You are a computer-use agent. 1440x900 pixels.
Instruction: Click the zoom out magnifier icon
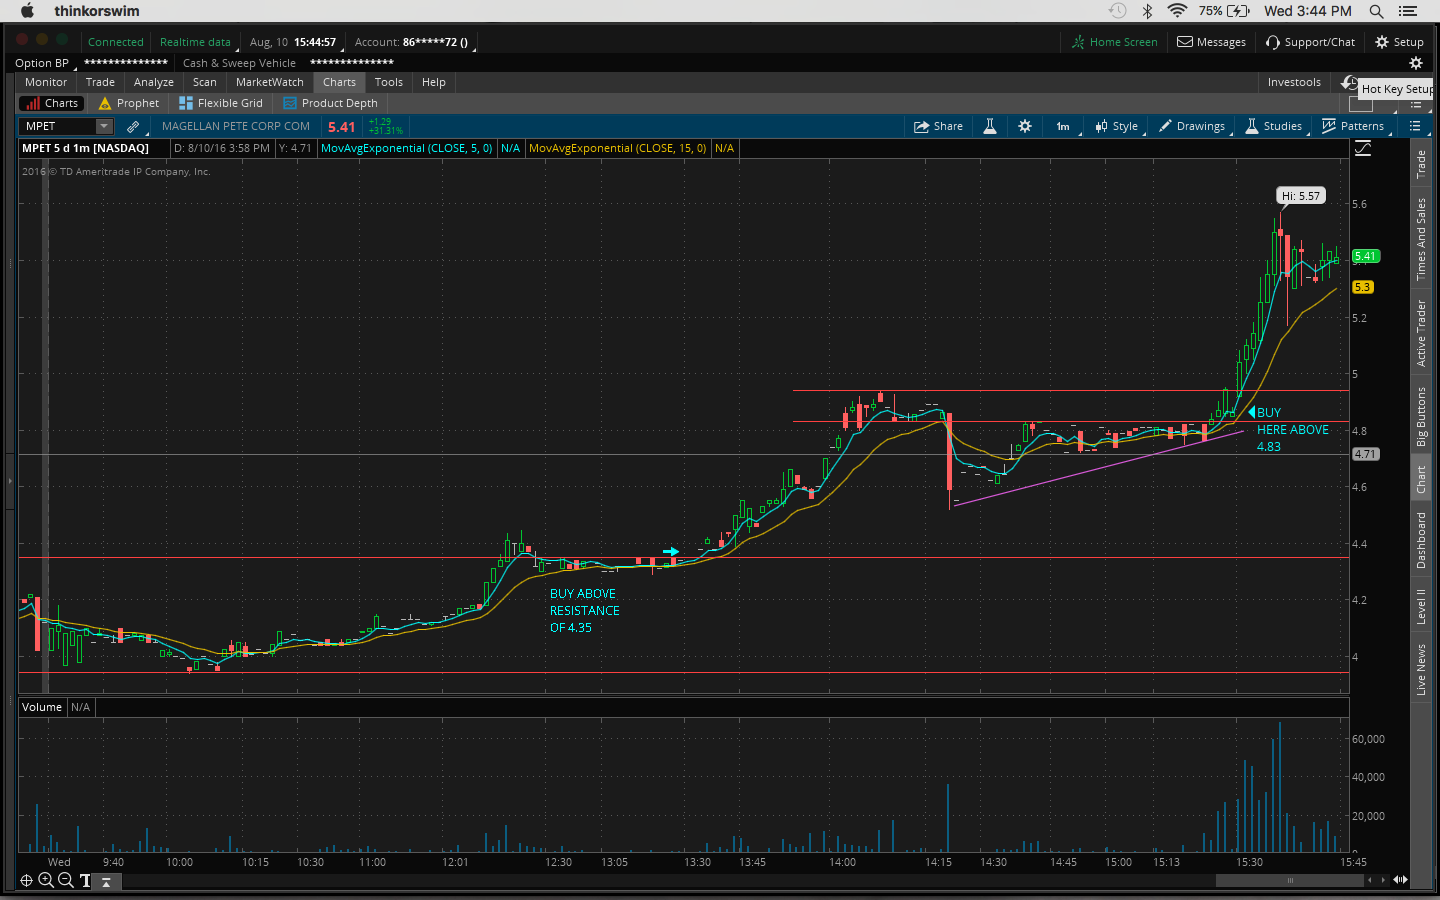tap(65, 880)
